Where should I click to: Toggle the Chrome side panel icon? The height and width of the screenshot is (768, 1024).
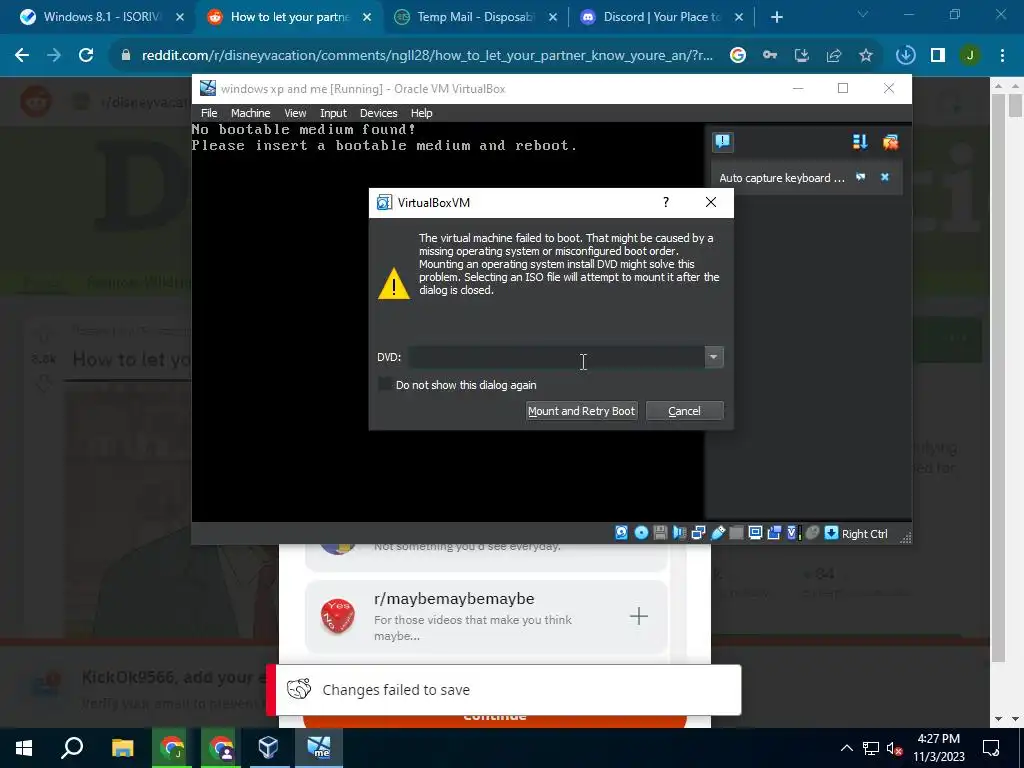coord(938,56)
